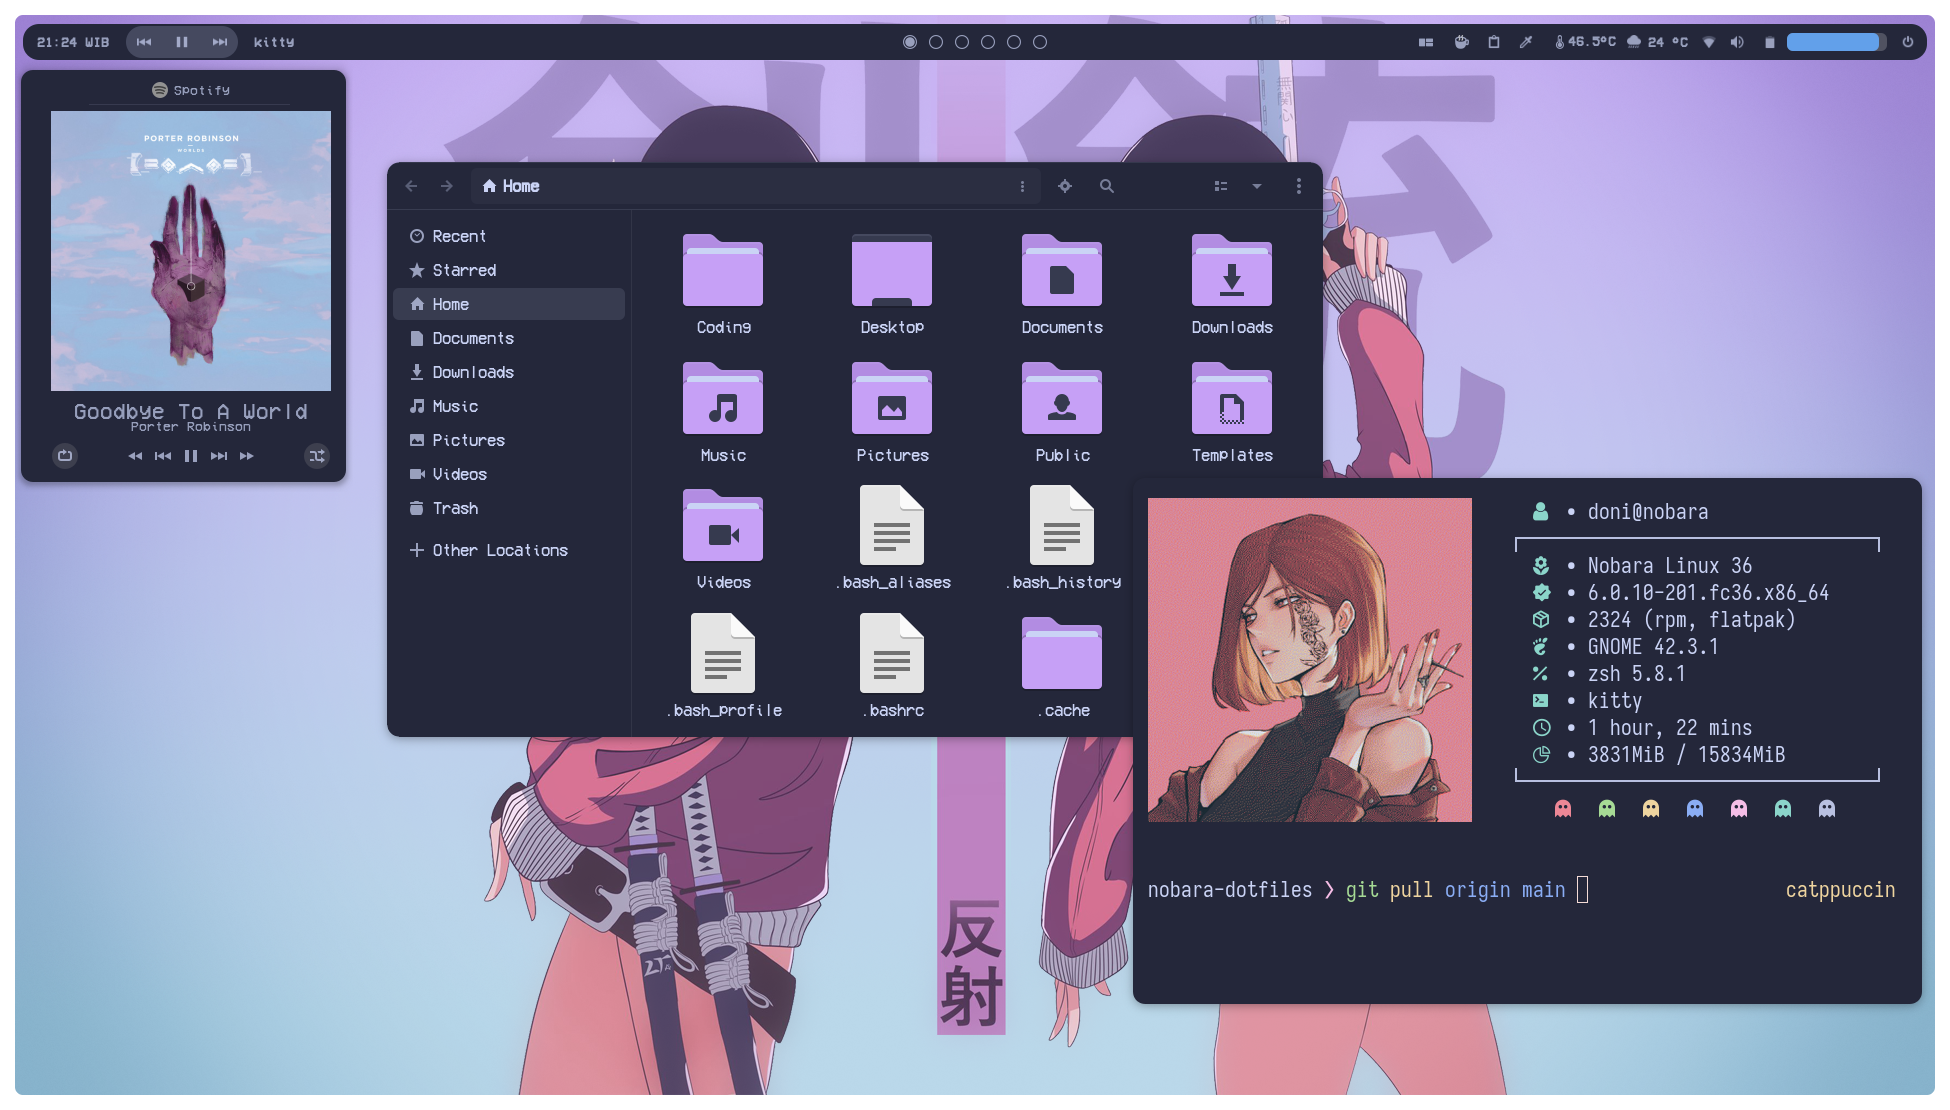Open the Home path bar menu dots
The height and width of the screenshot is (1110, 1950).
1022,186
